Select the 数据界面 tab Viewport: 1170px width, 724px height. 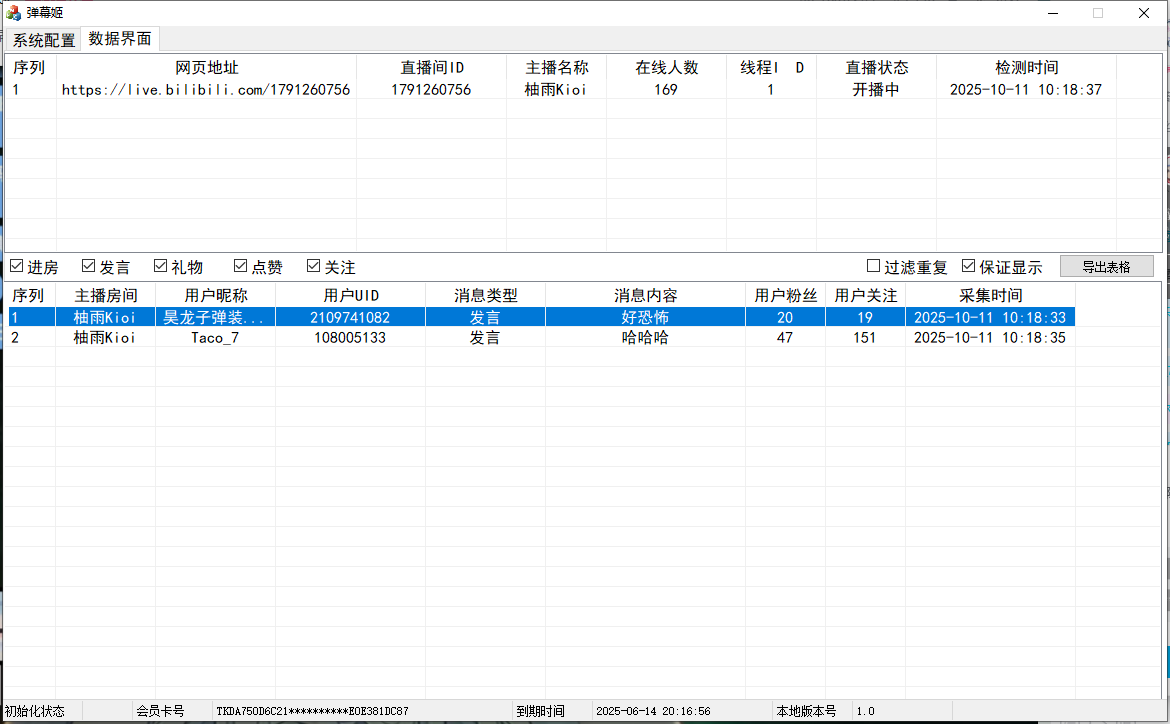tap(120, 39)
